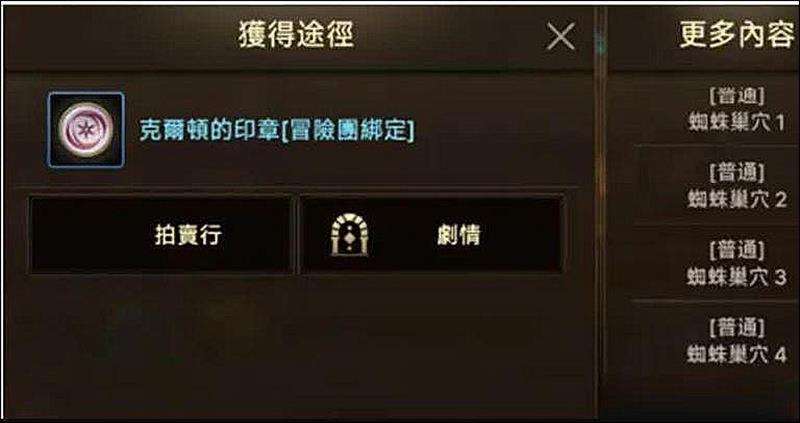Select the 克爾頓的印章 item name text
Viewport: 800px width, 423px height.
point(209,132)
